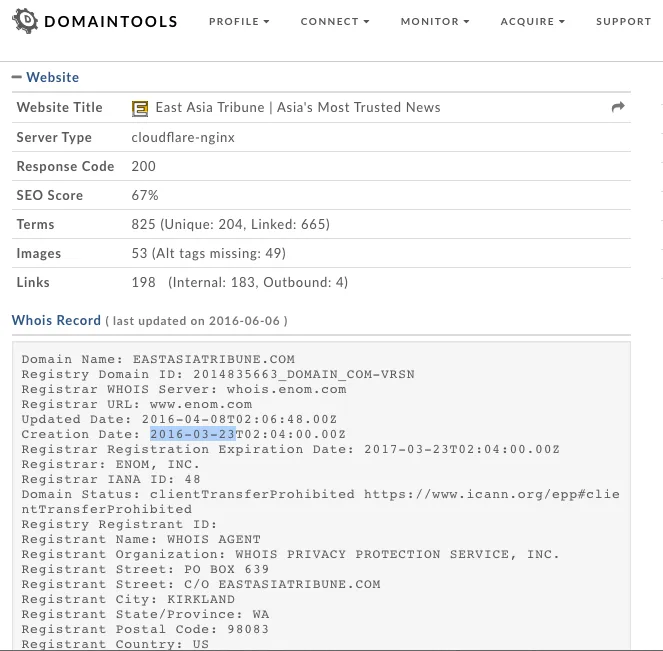Image resolution: width=663 pixels, height=651 pixels.
Task: Click the East Asia Tribune website title text
Action: point(298,107)
